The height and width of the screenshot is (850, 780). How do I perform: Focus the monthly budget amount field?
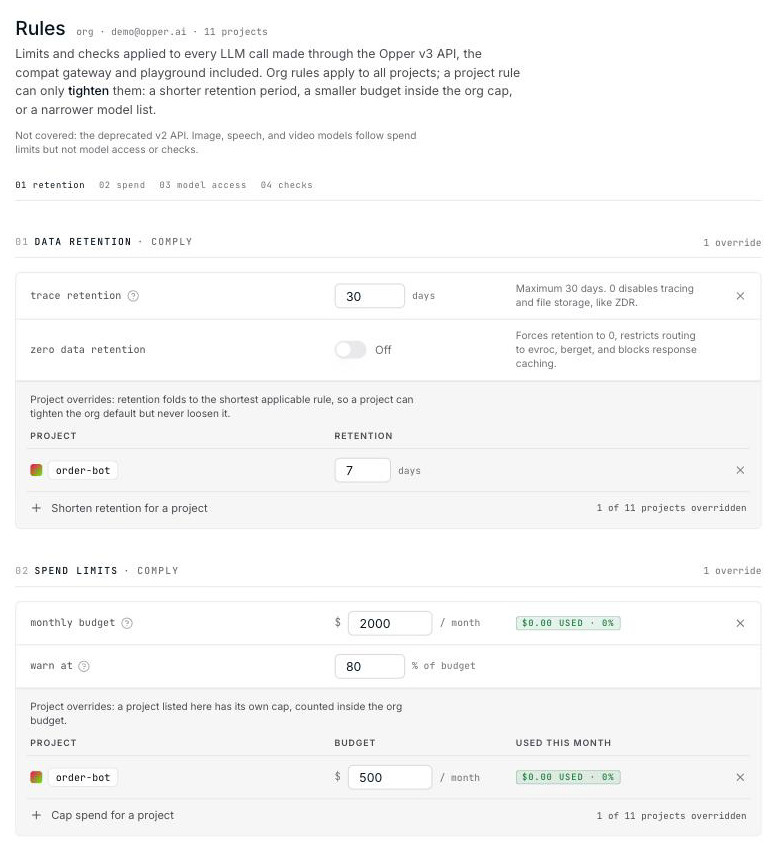(390, 623)
